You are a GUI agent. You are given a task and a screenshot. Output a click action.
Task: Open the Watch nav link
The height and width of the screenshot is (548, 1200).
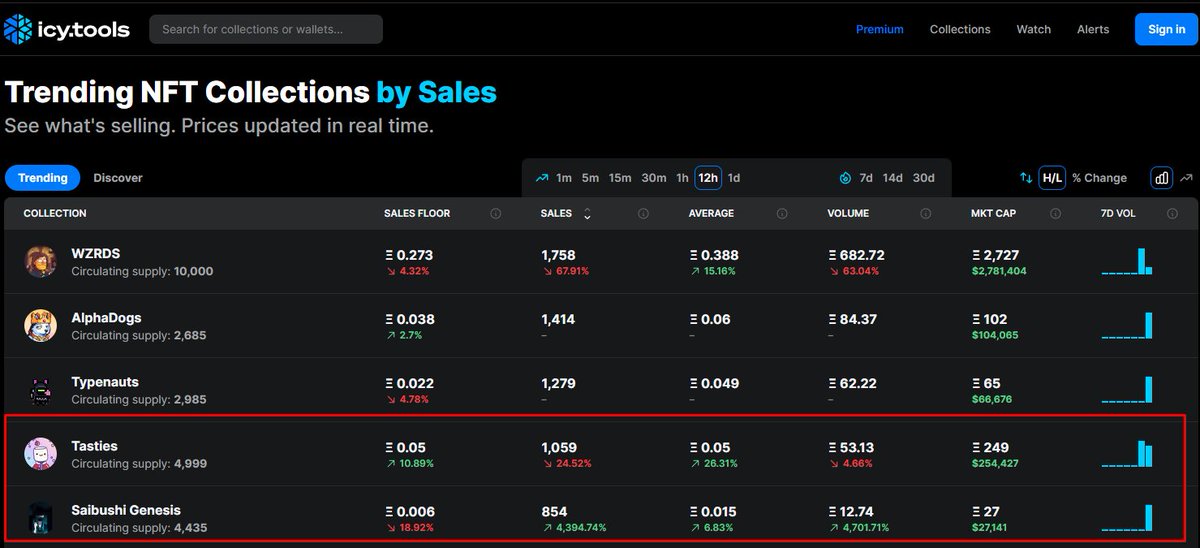coord(1034,29)
